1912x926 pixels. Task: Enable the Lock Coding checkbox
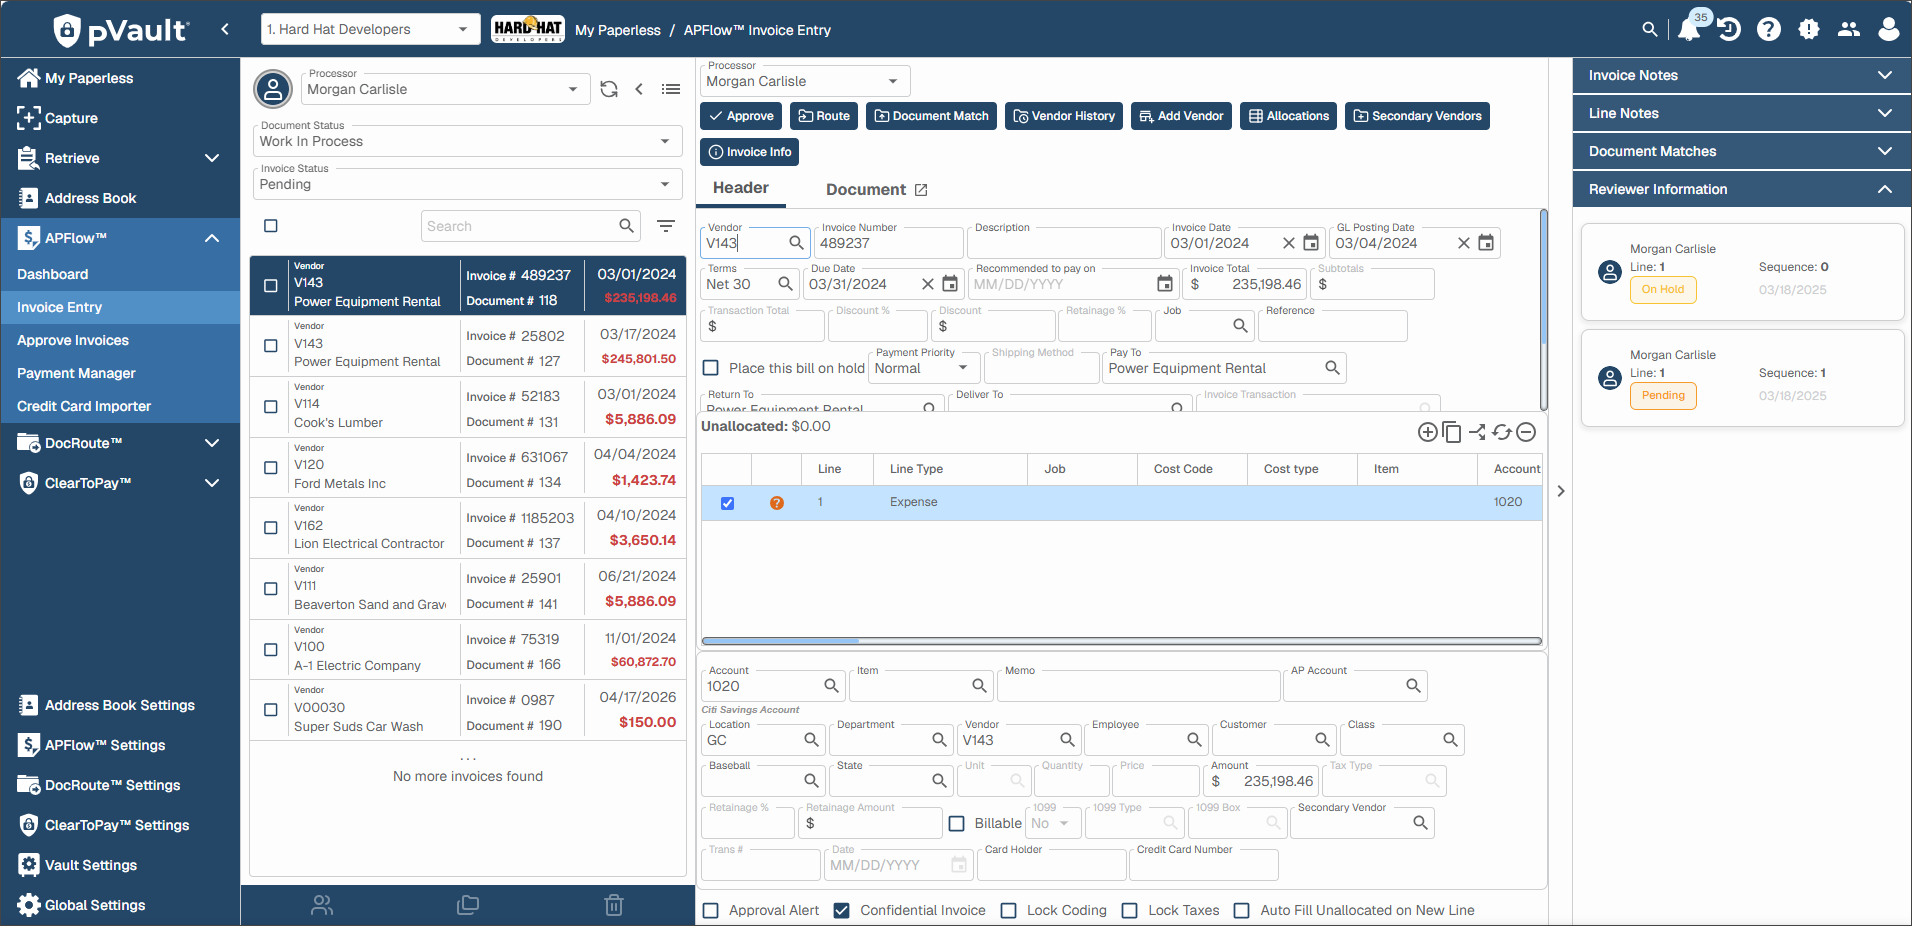coord(1009,911)
